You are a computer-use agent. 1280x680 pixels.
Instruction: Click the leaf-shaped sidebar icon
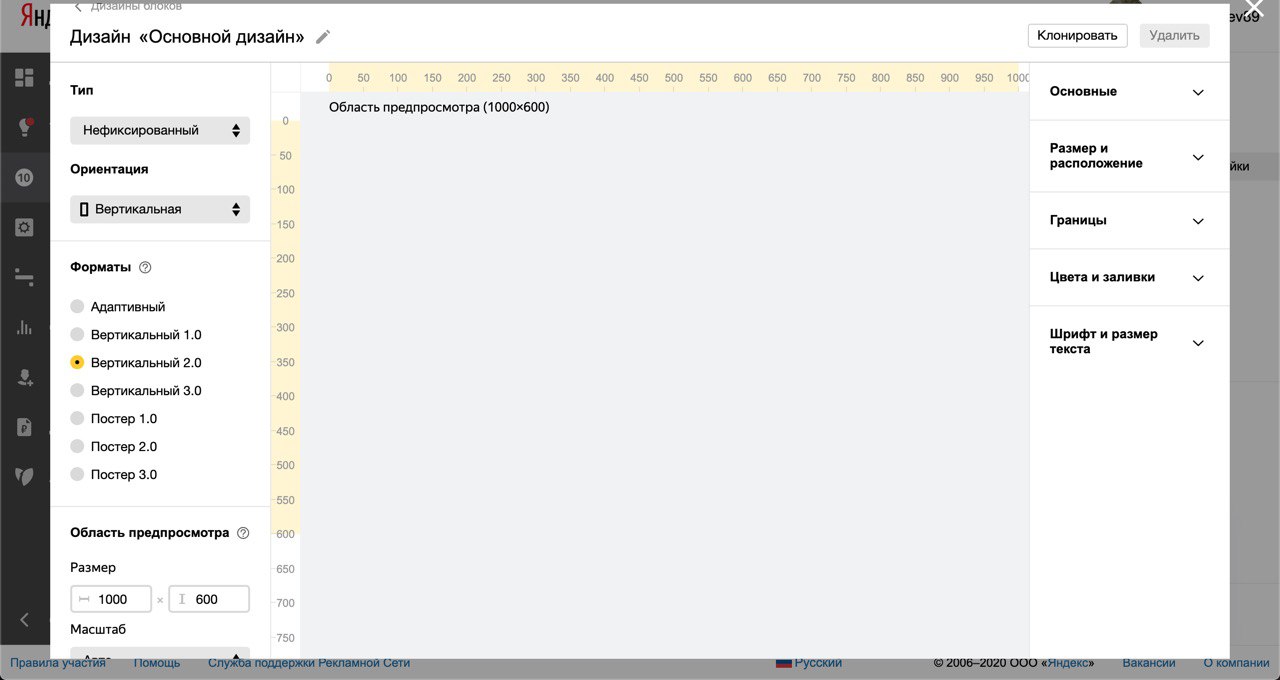[x=24, y=476]
